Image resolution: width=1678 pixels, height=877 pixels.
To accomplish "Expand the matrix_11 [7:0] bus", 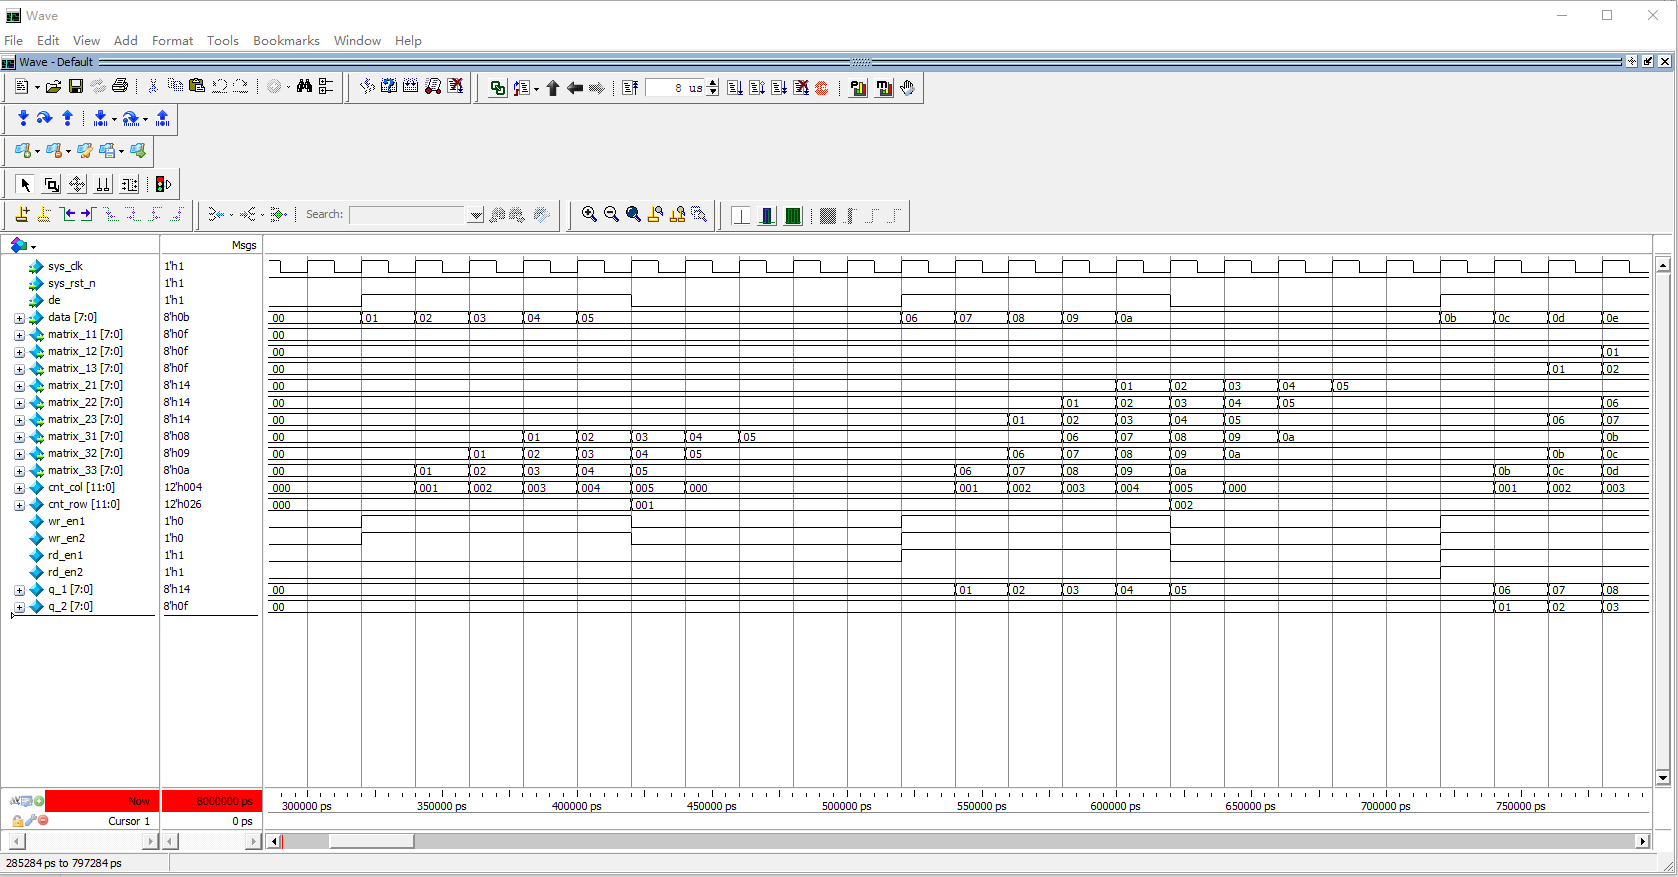I will (19, 335).
